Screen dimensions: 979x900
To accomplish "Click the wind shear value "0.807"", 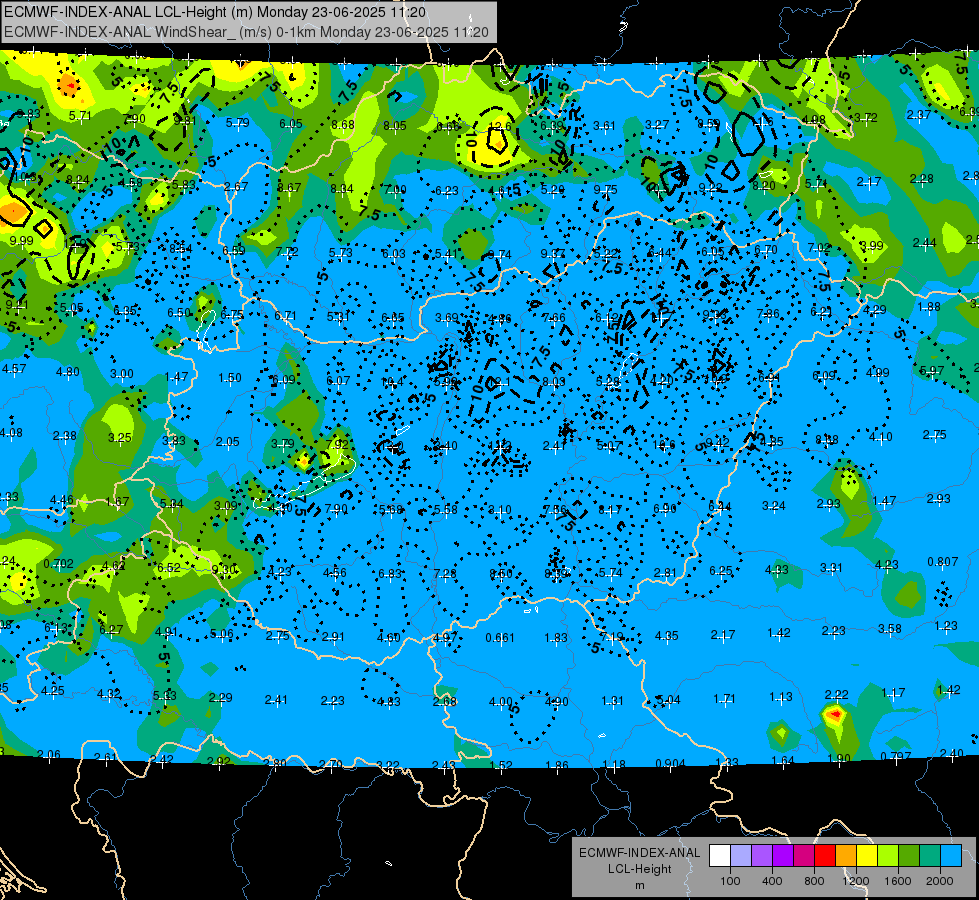I will coord(943,561).
